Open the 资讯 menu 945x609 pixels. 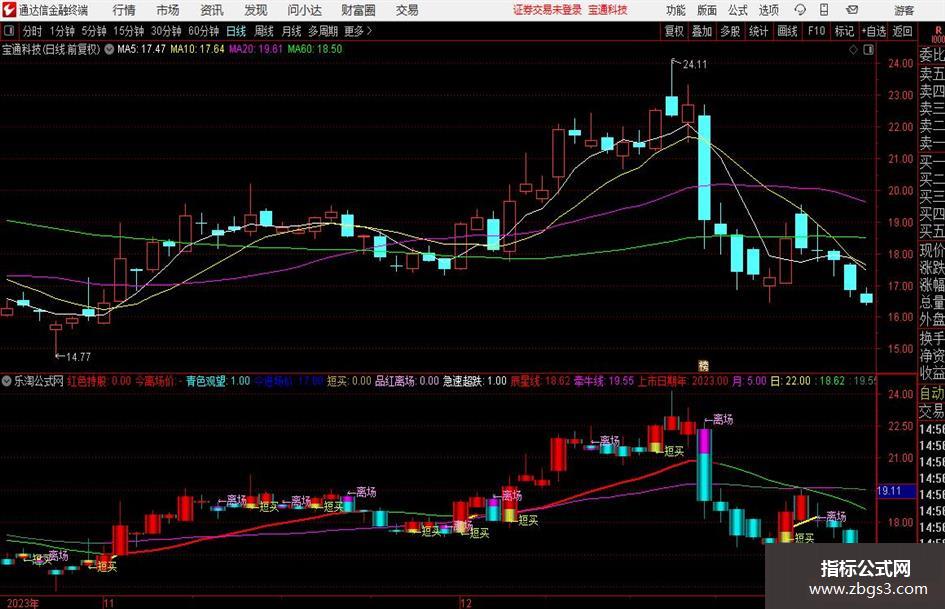coord(212,10)
